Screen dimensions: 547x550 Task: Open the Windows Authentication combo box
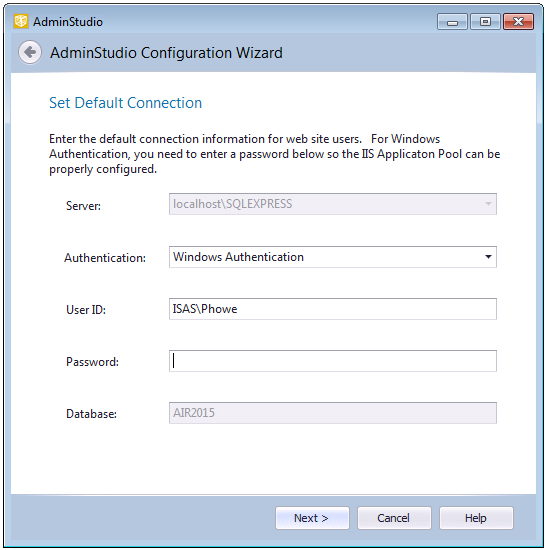click(x=333, y=257)
